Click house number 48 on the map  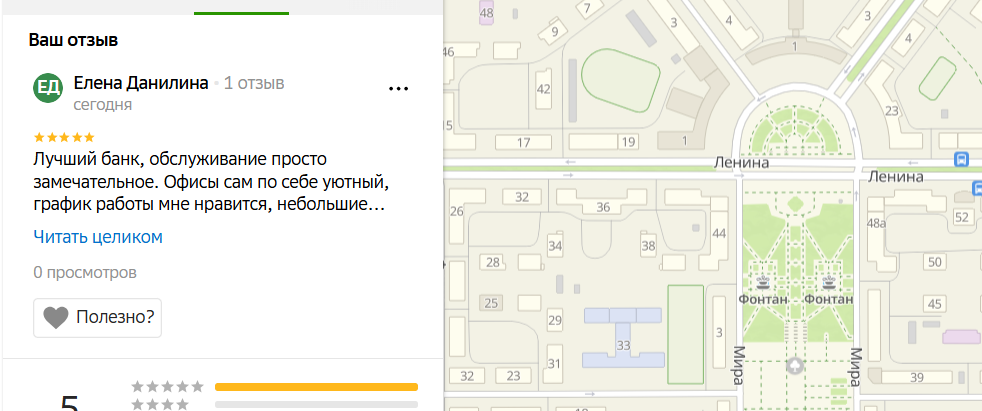486,13
